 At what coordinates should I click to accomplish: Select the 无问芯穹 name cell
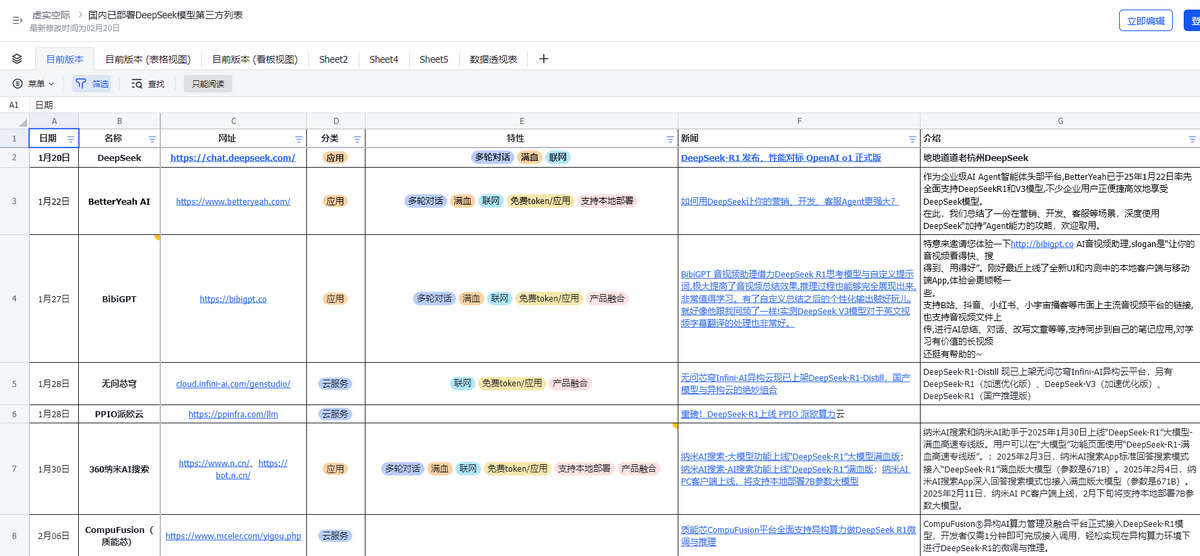(x=119, y=383)
